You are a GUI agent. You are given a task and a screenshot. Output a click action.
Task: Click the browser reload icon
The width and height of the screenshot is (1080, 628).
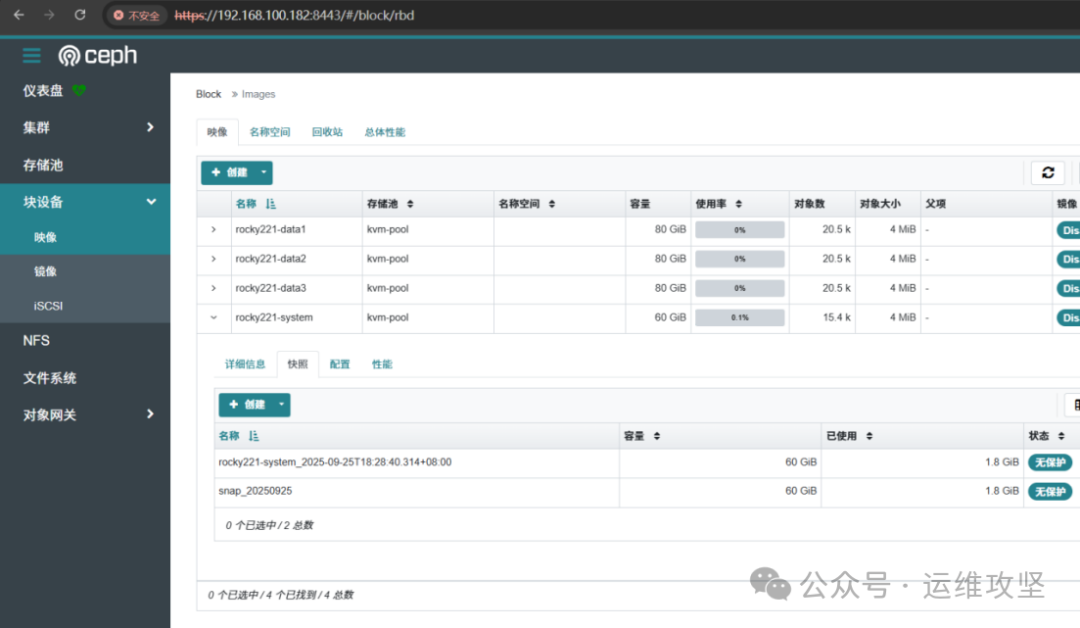point(80,15)
